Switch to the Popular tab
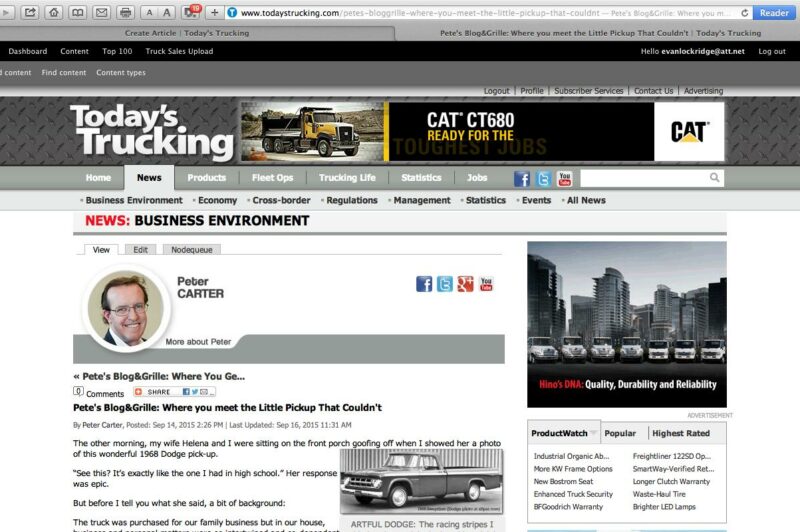This screenshot has width=800, height=532. [x=620, y=433]
